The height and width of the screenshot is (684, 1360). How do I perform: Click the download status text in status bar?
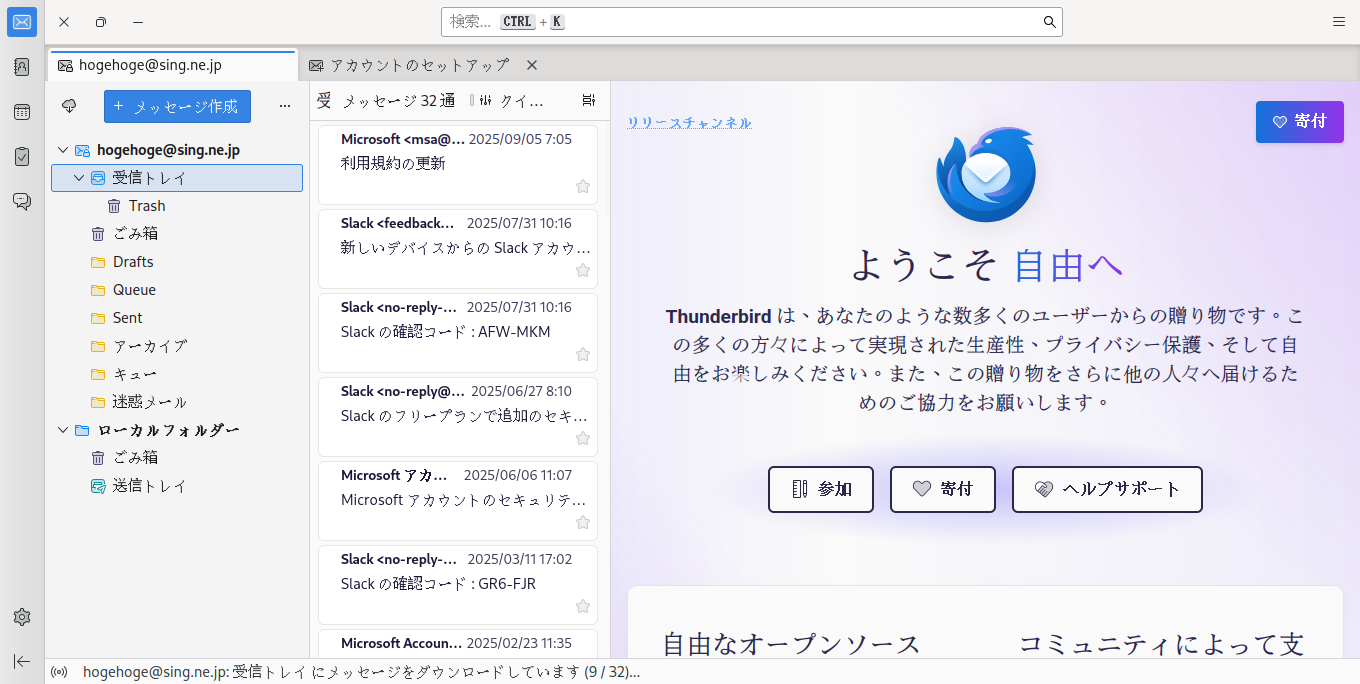click(361, 672)
